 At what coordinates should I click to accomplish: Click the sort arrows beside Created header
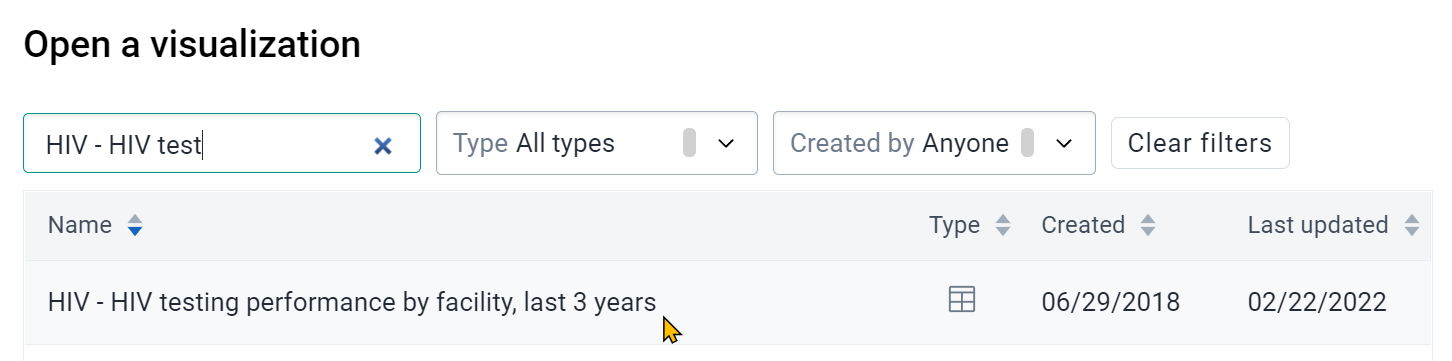1148,226
